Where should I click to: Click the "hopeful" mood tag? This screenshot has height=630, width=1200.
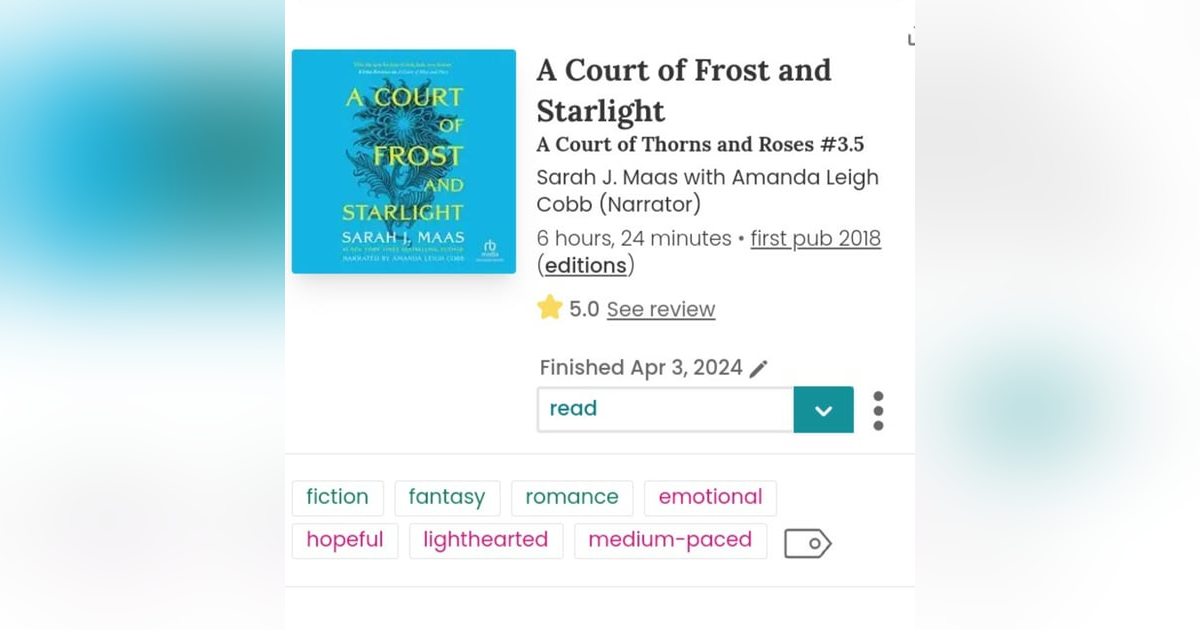(x=345, y=540)
